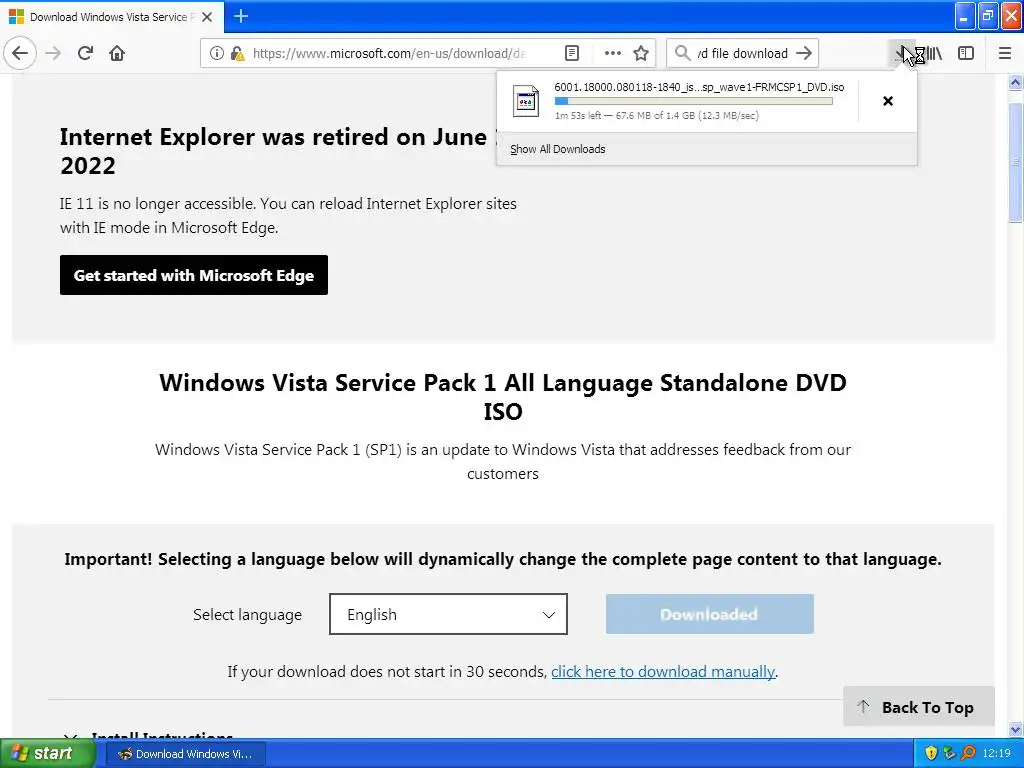Bookmark this page with star icon

[x=641, y=53]
